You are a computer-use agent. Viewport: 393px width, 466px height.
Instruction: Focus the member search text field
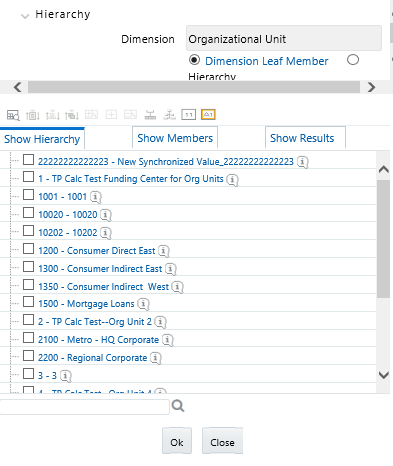click(85, 407)
